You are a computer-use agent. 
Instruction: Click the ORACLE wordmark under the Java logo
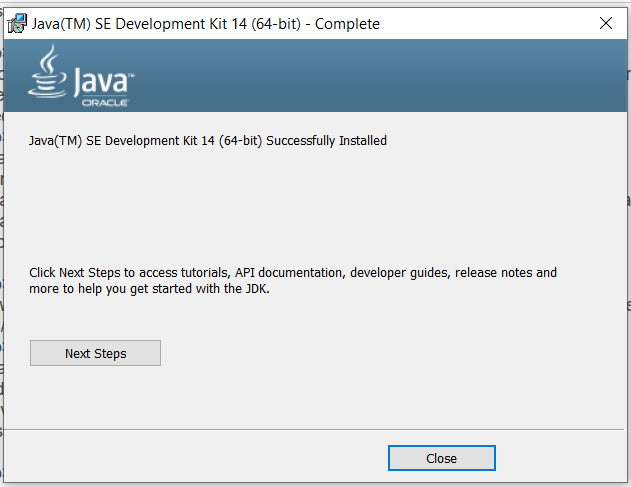(105, 103)
